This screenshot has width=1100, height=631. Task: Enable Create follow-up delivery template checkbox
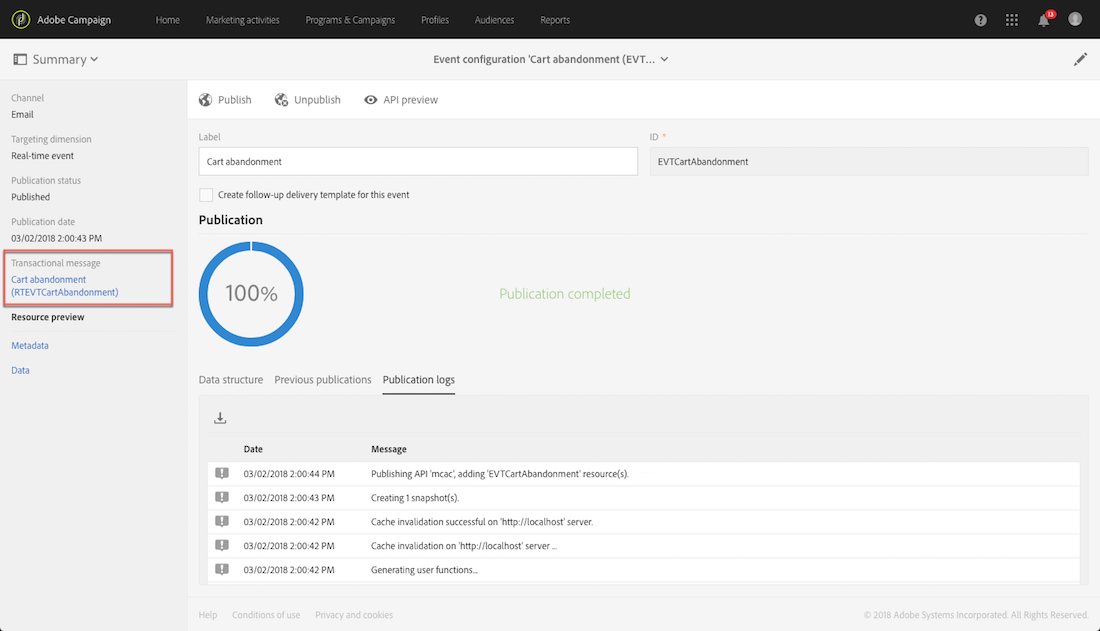tap(206, 195)
